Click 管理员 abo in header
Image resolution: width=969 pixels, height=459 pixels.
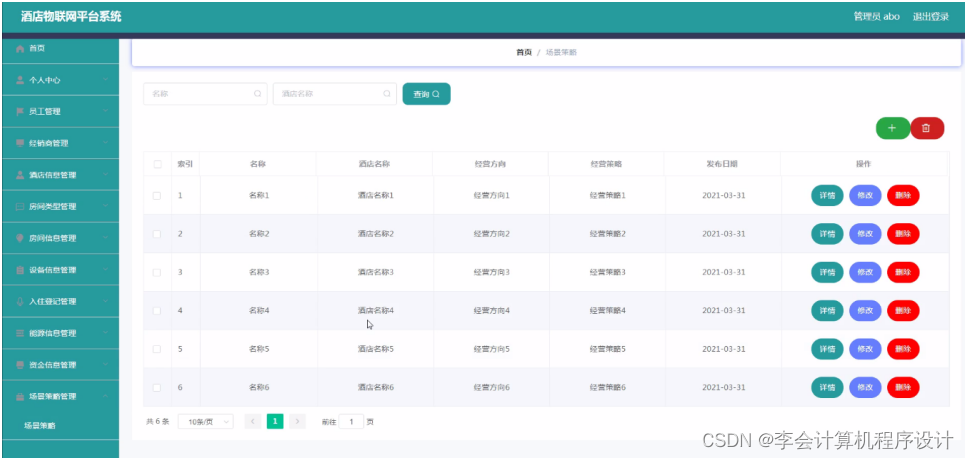(876, 17)
